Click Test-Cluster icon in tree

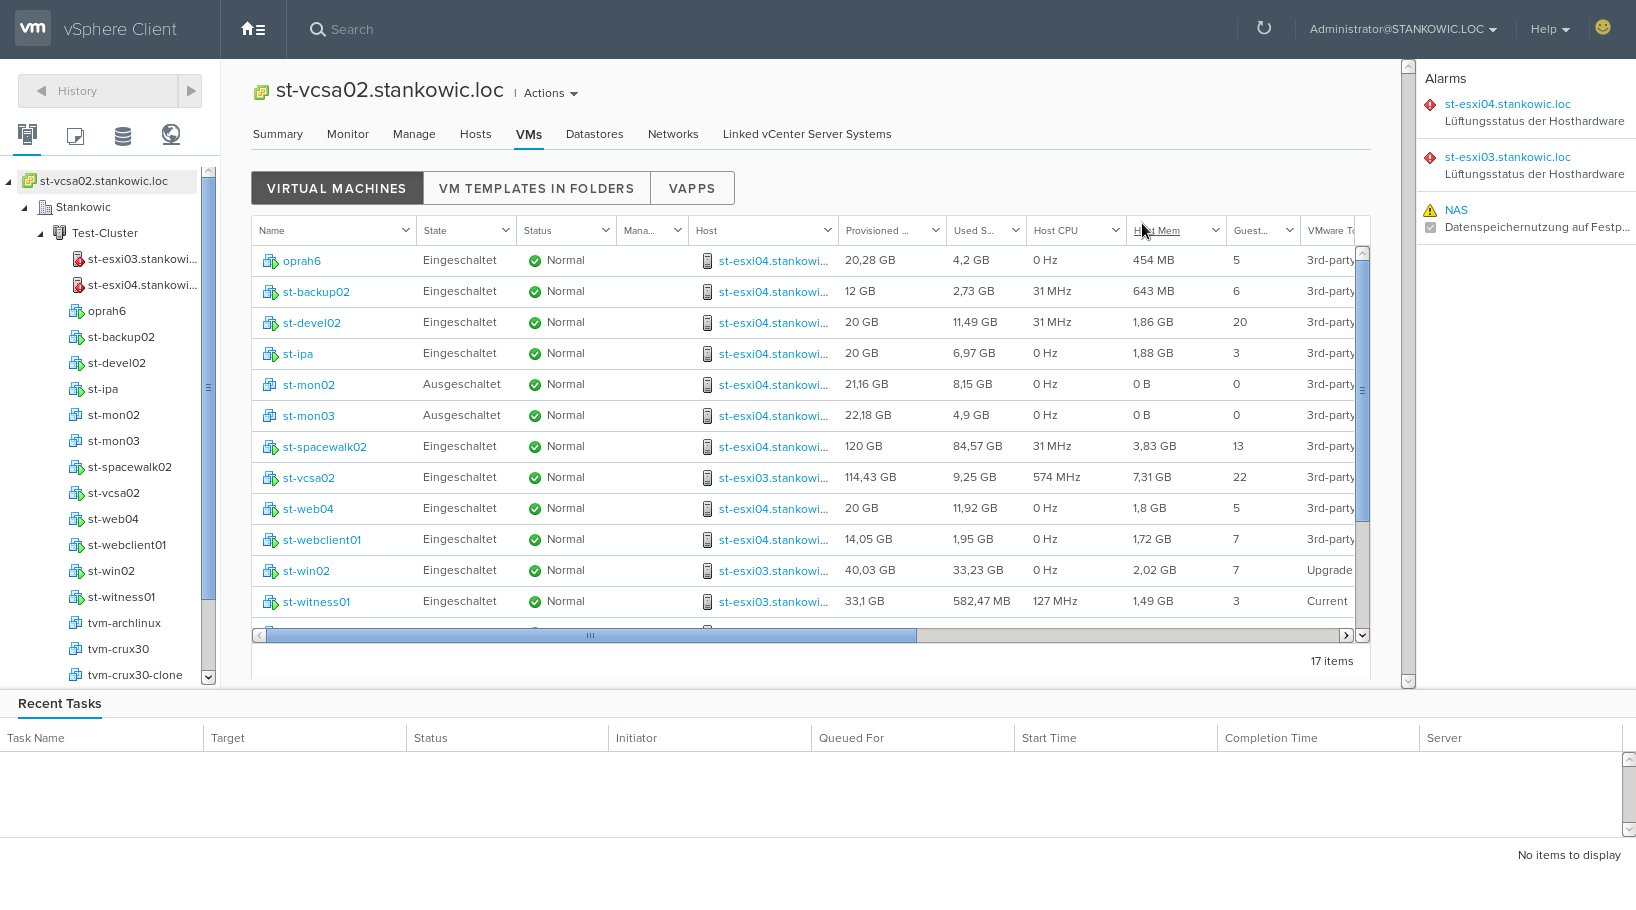click(59, 233)
